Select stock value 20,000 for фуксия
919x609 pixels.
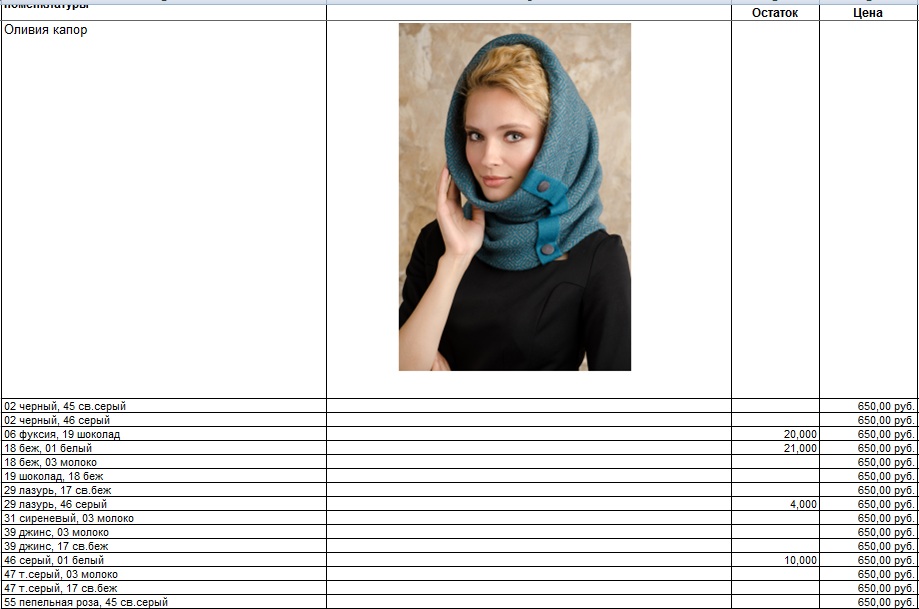775,434
